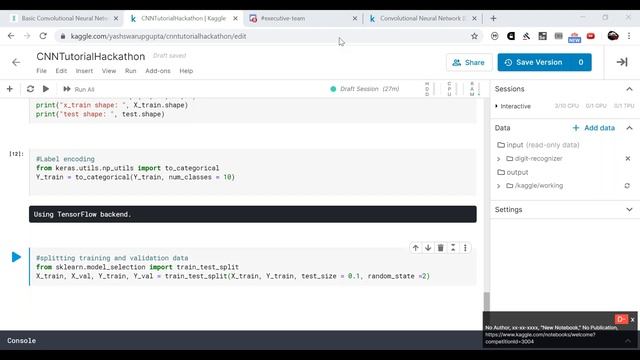Viewport: 640px width, 360px height.
Task: Bookmark this page with the star icon
Action: [x=474, y=36]
